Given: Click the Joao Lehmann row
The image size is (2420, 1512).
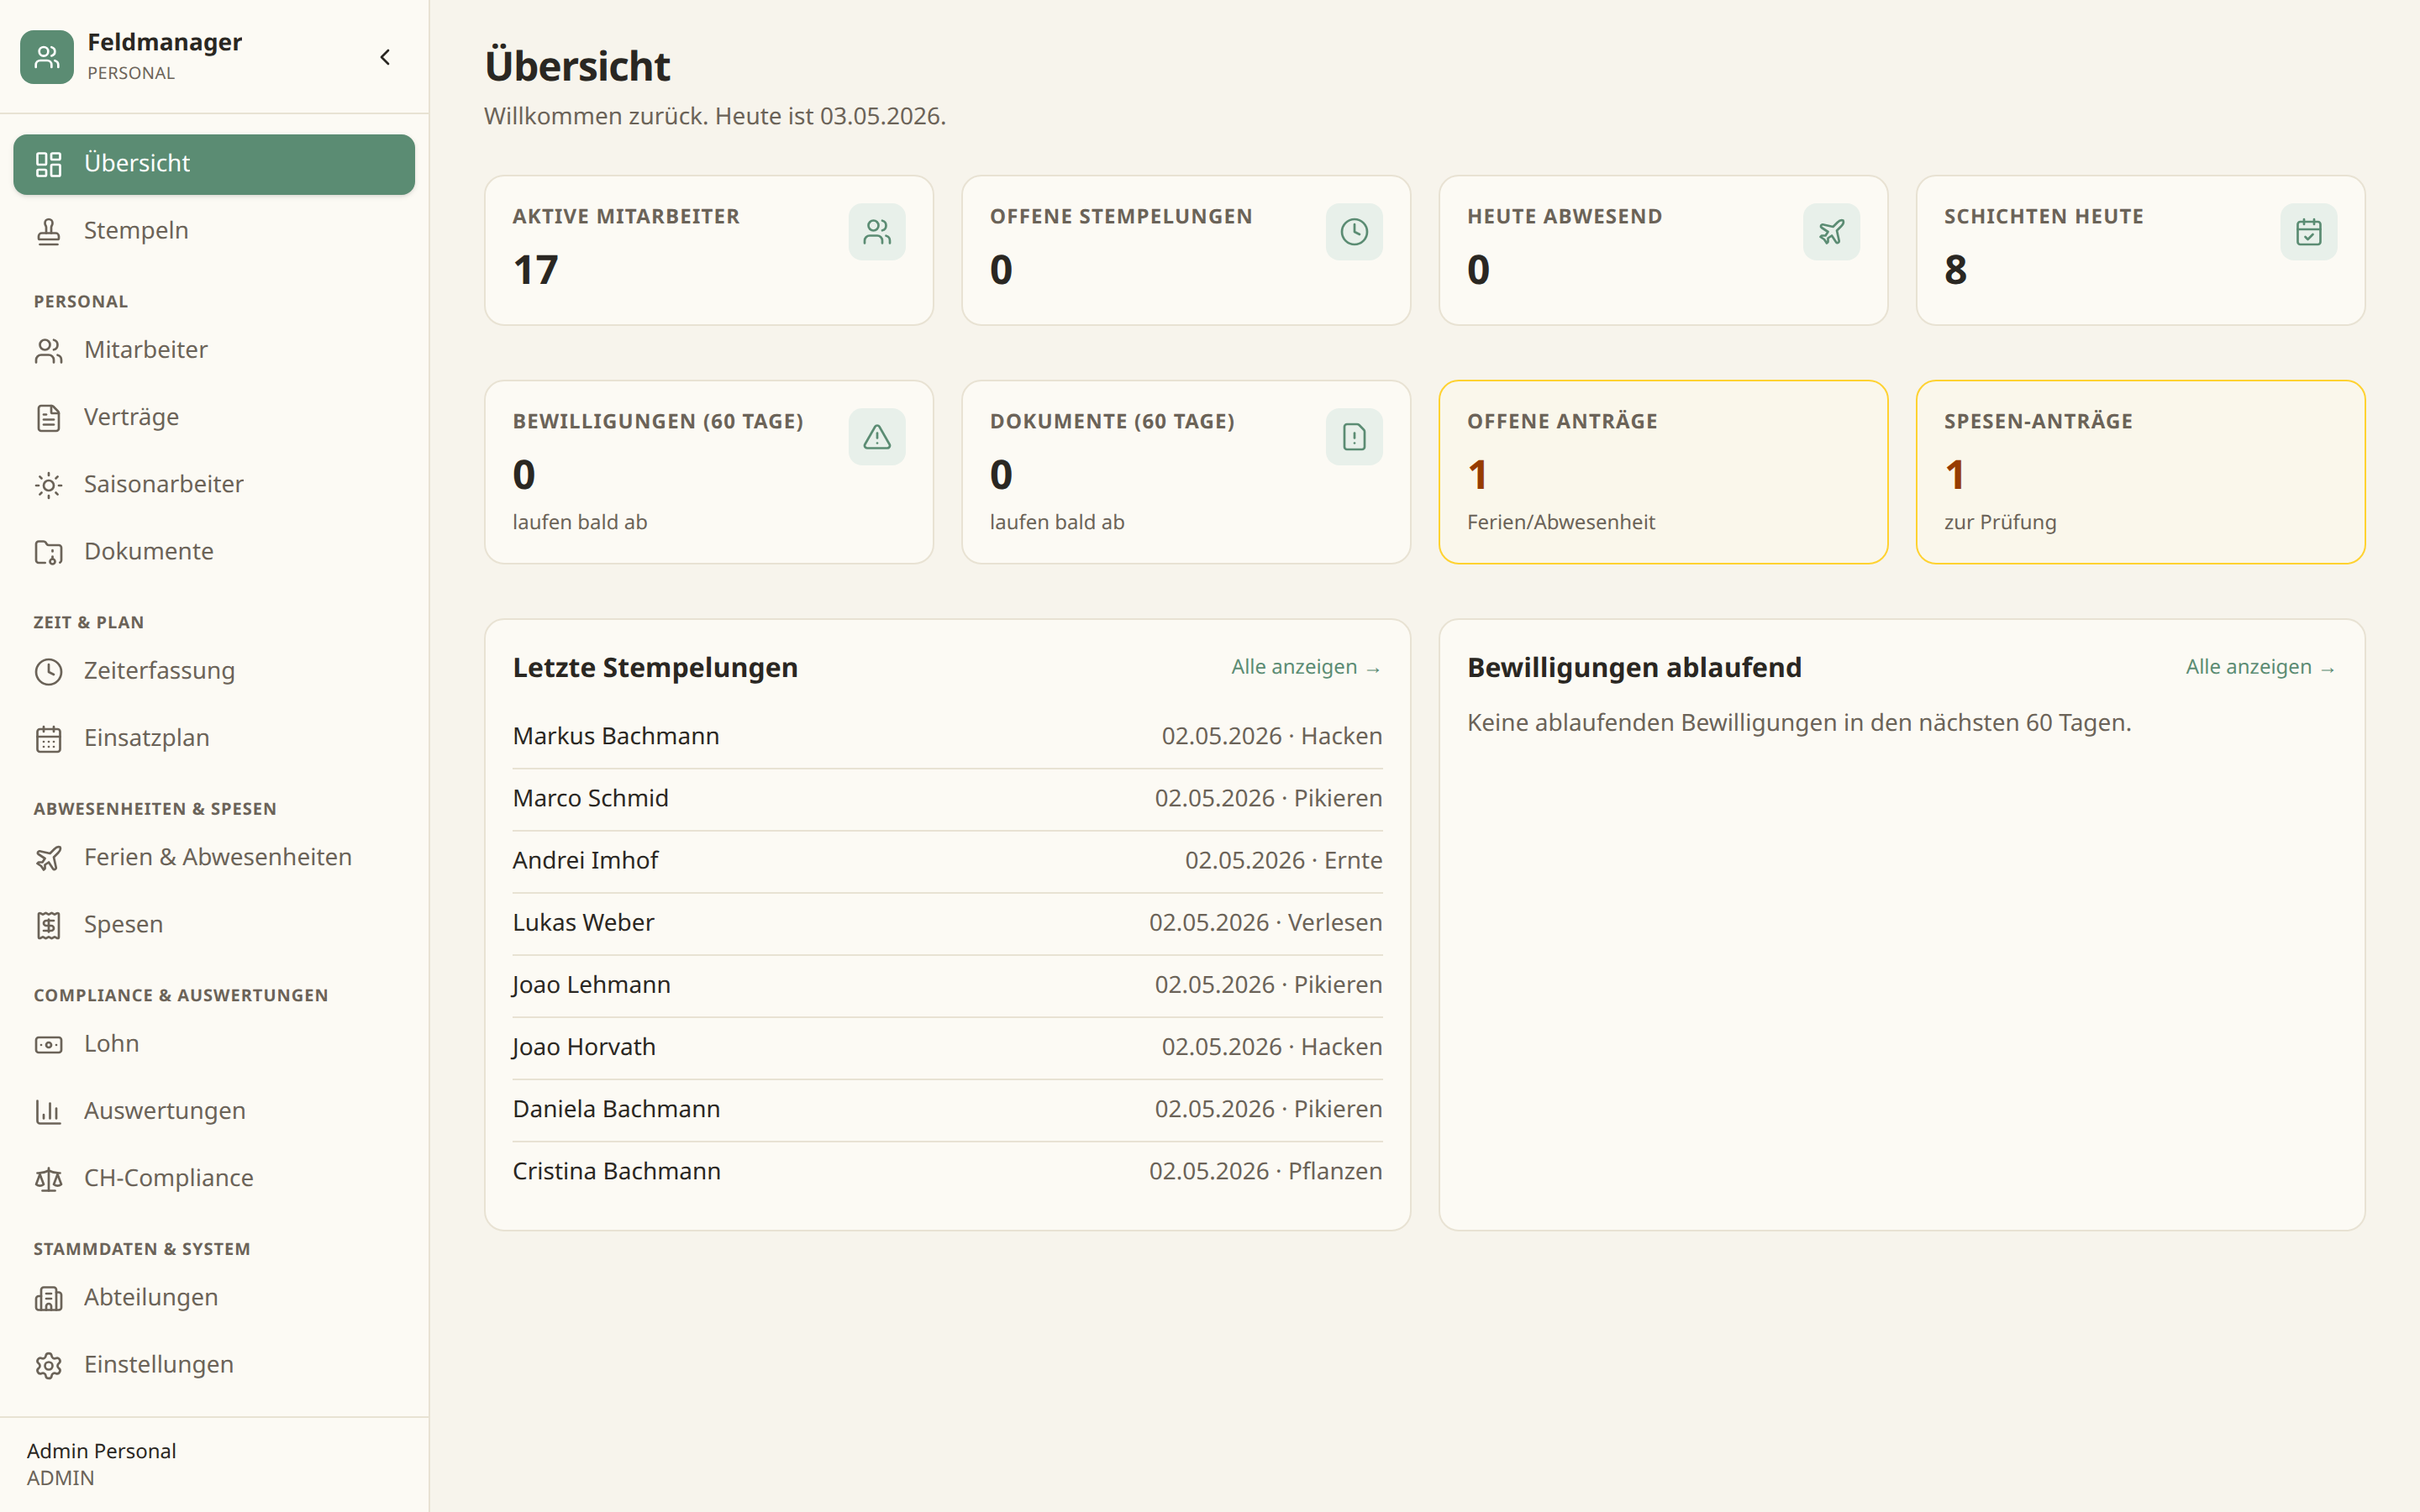Looking at the screenshot, I should tap(947, 985).
